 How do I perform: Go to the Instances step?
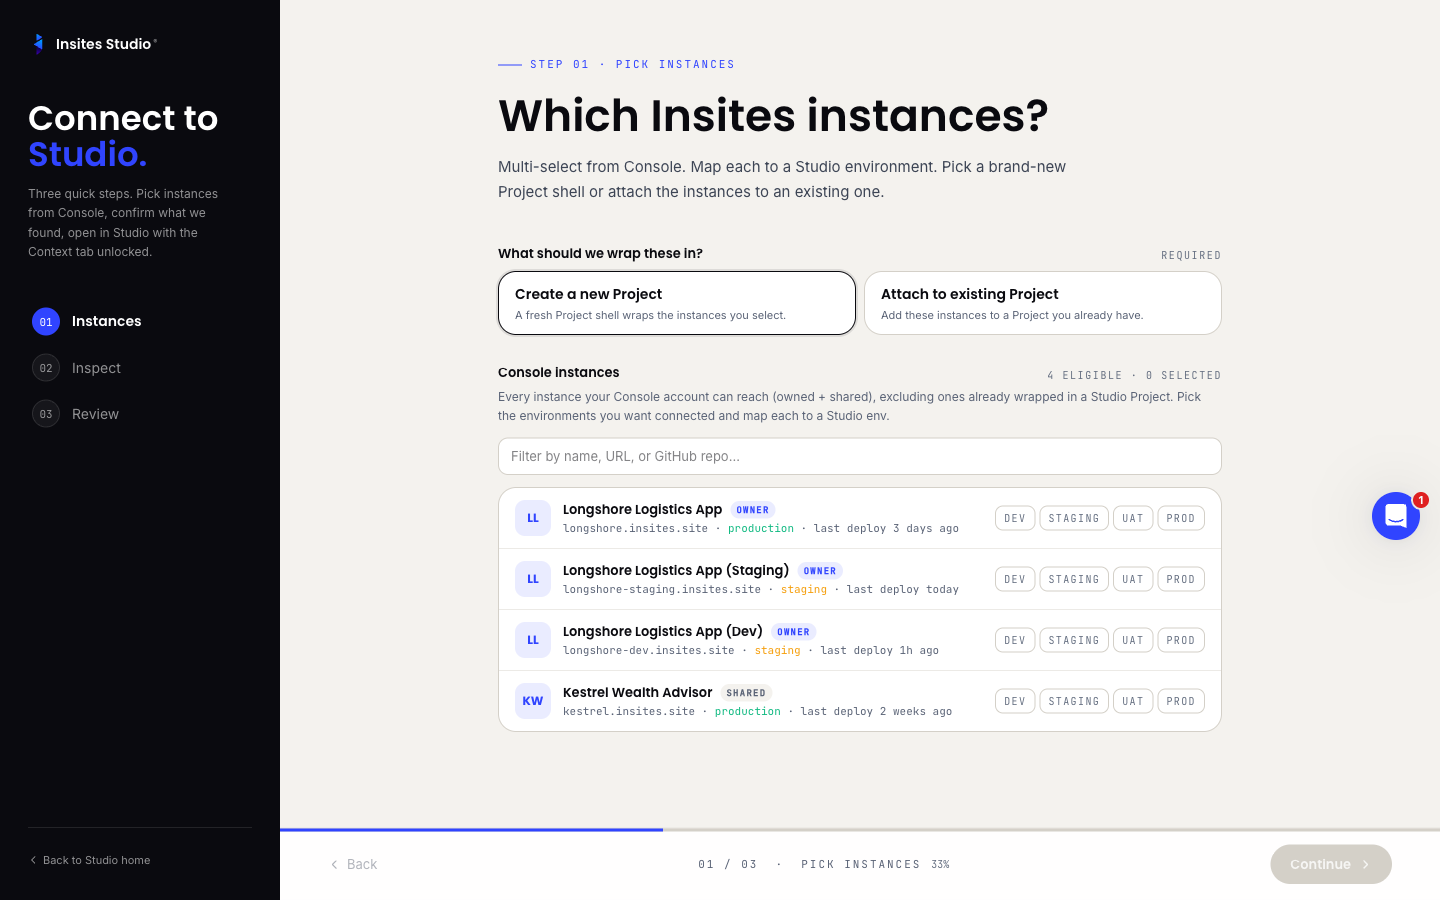pos(106,321)
